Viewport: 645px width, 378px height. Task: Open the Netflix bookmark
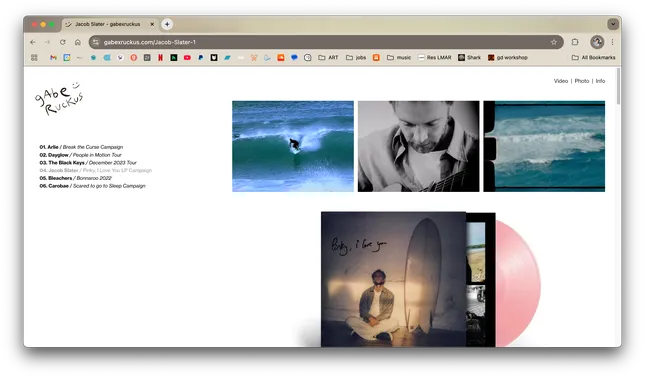pos(160,58)
